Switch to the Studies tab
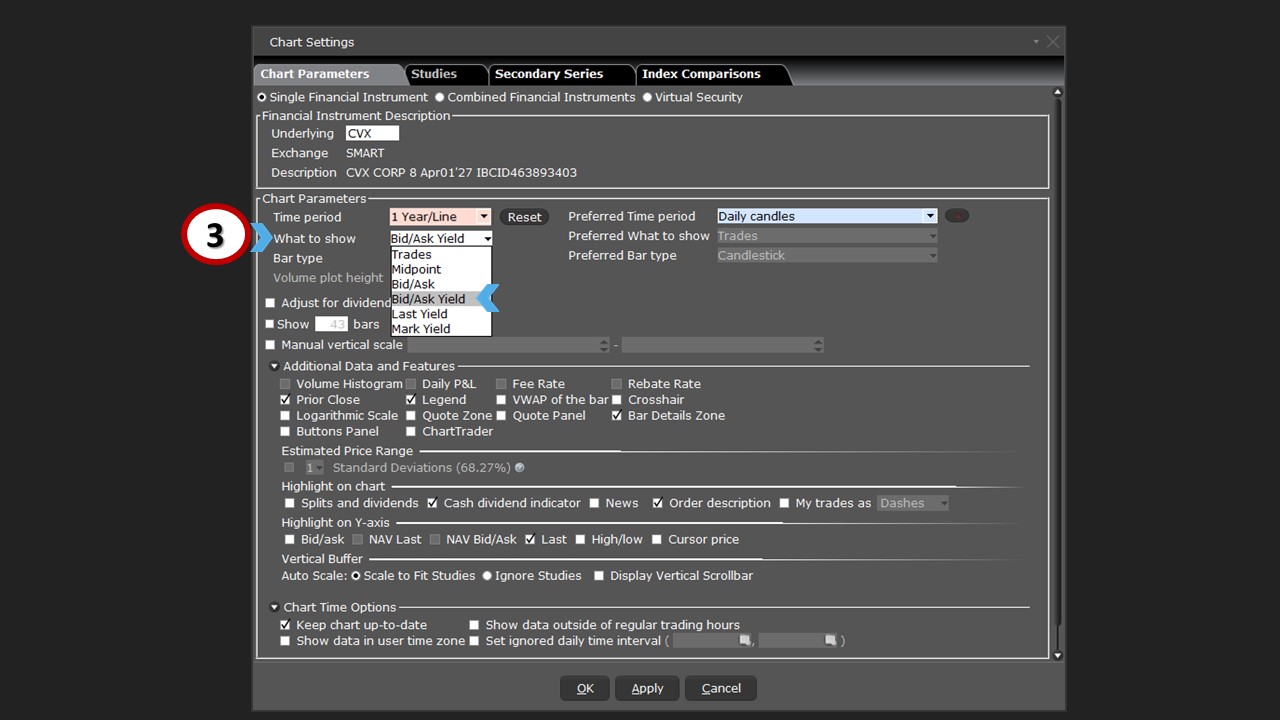This screenshot has height=720, width=1280. coord(434,73)
